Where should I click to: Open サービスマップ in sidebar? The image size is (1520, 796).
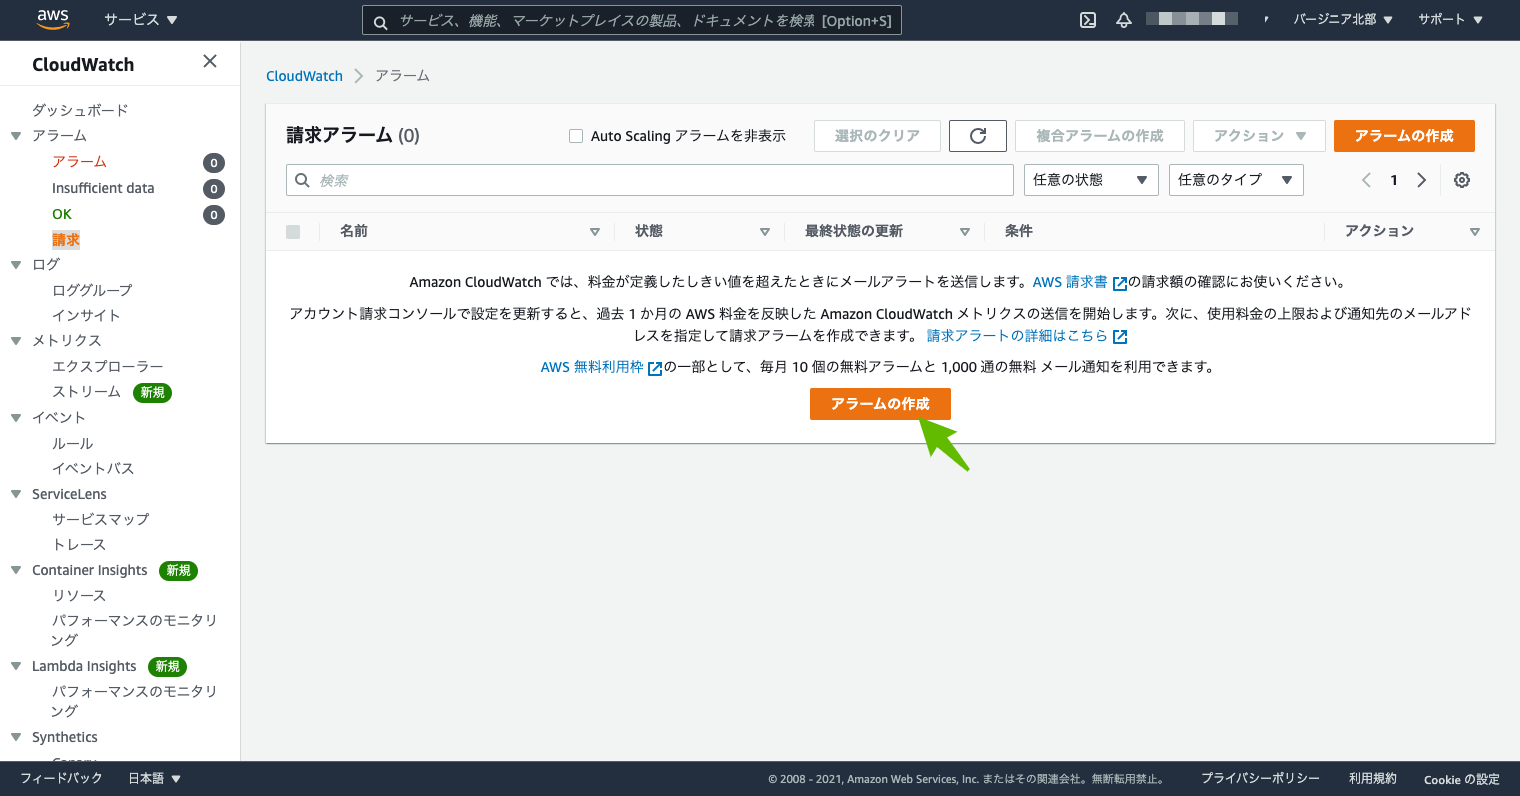tap(101, 519)
